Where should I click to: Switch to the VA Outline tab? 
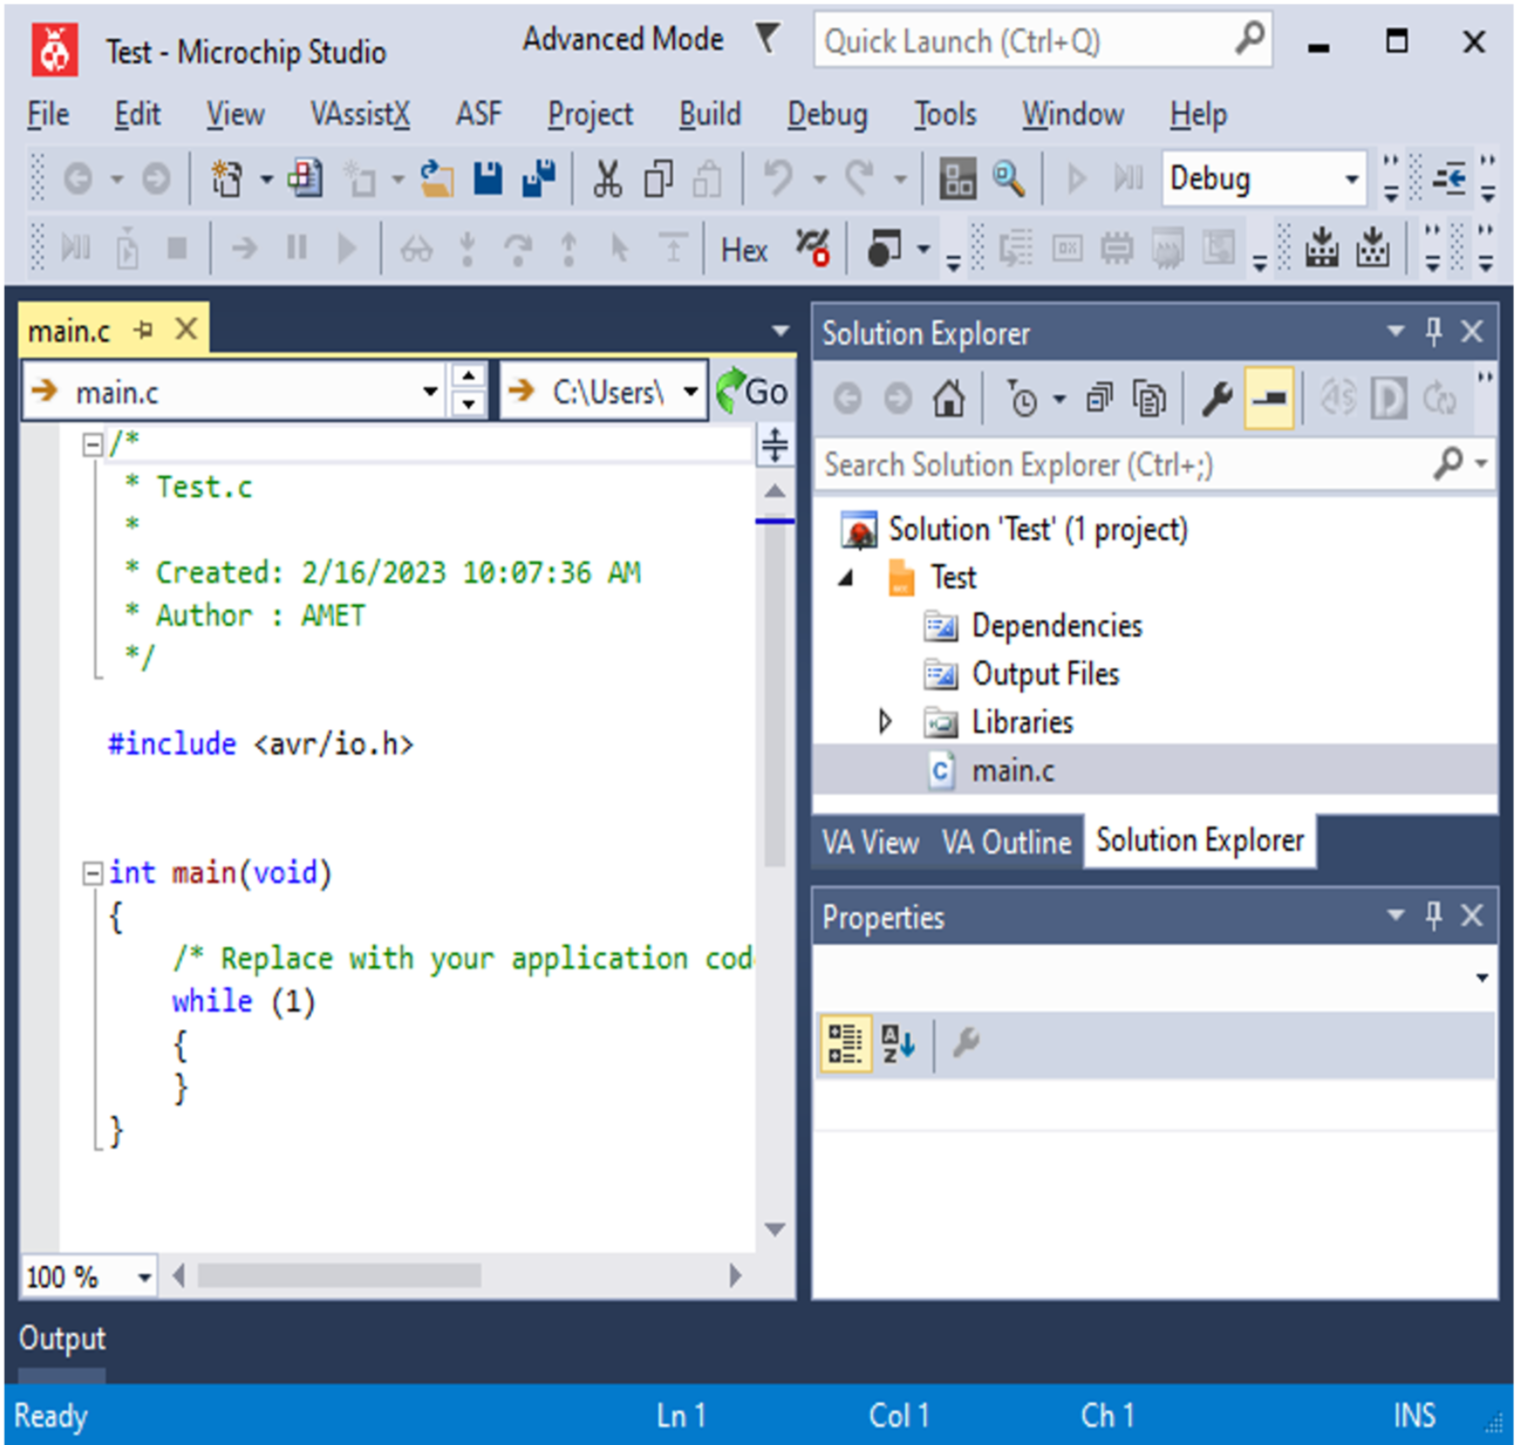click(x=1007, y=842)
